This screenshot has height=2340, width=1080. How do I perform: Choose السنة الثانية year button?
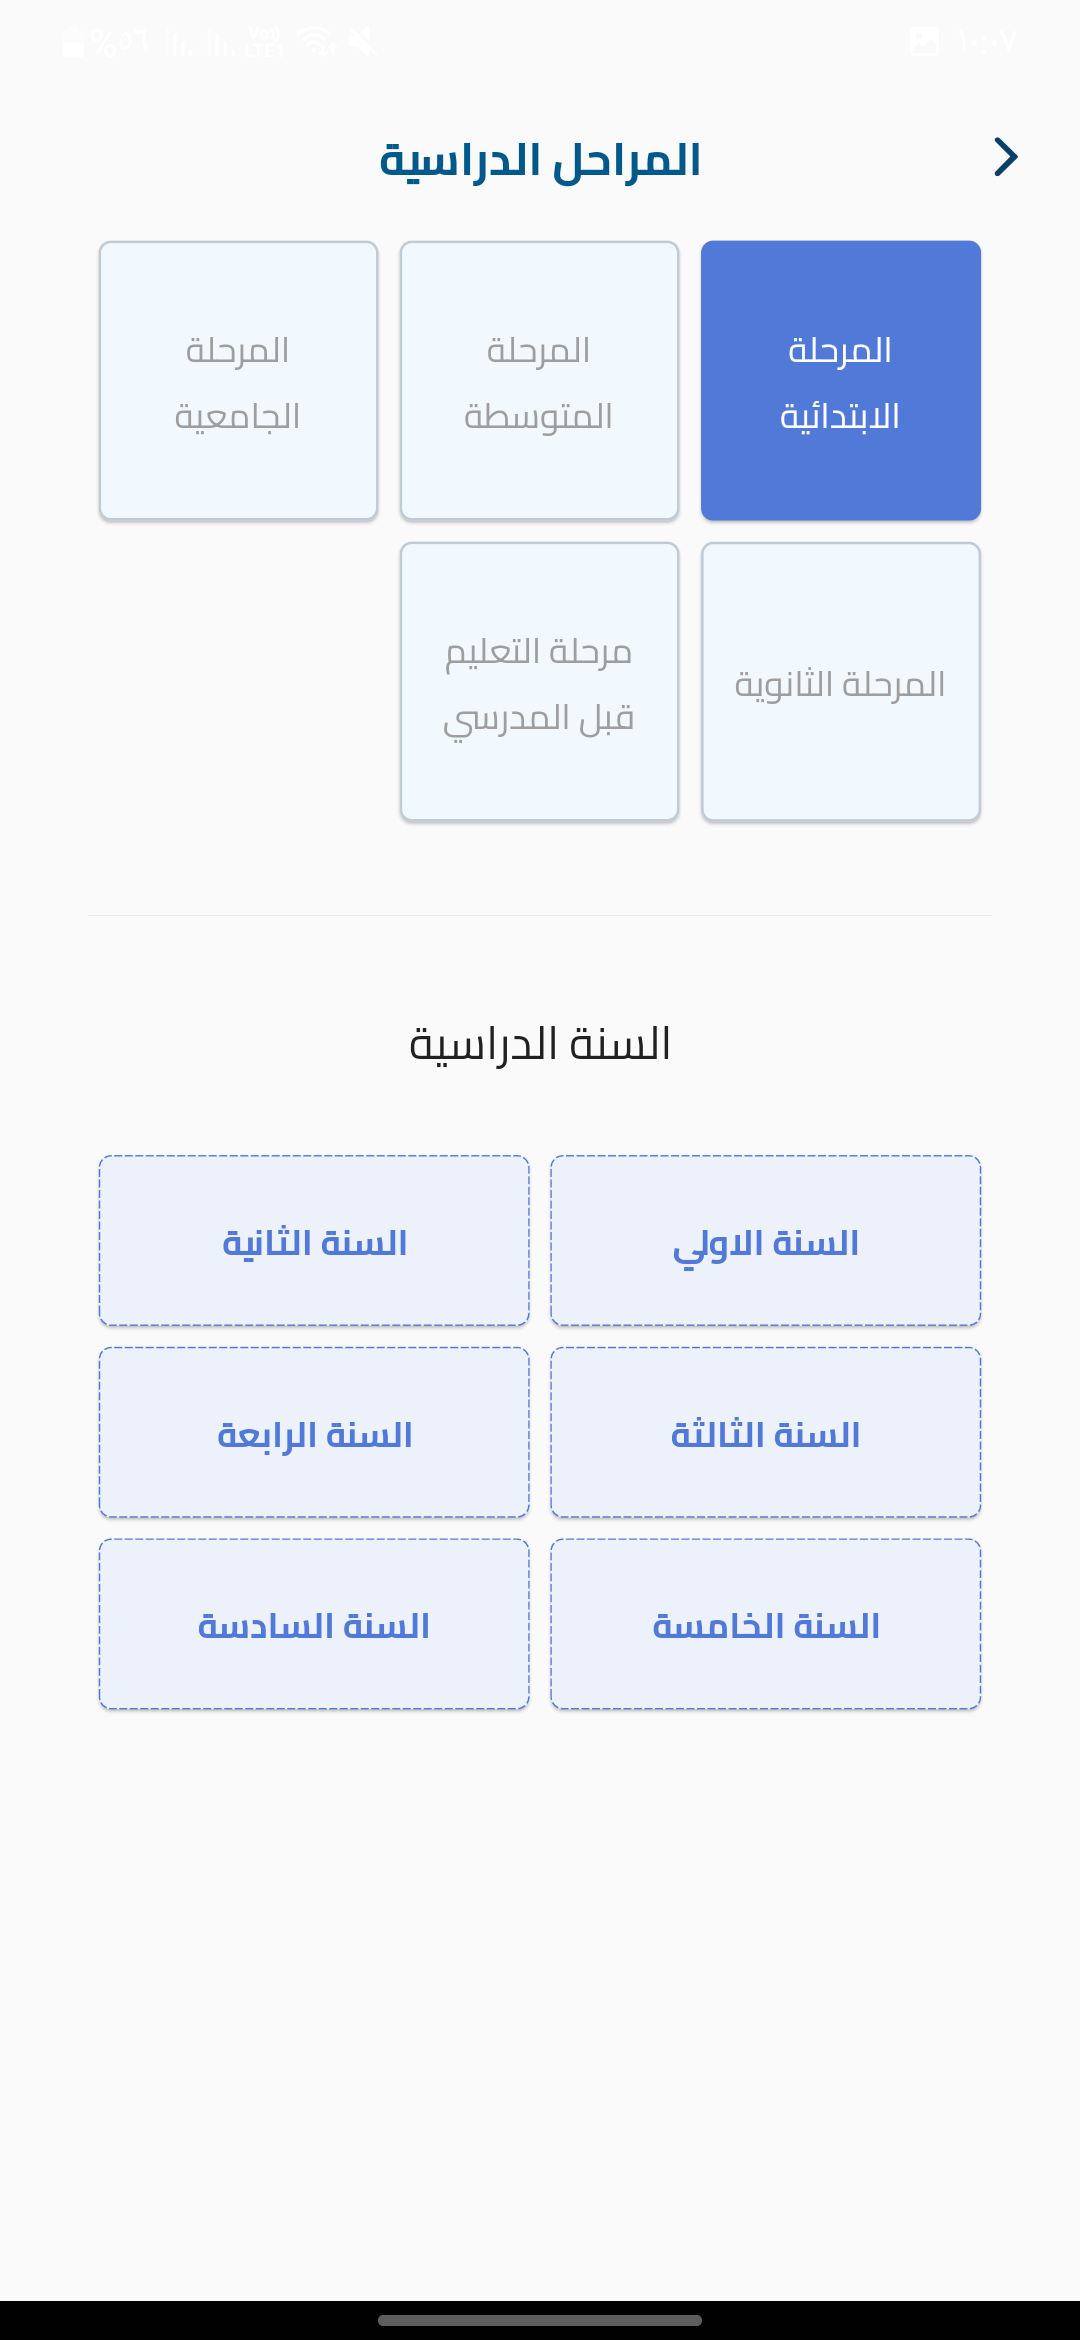click(314, 1241)
